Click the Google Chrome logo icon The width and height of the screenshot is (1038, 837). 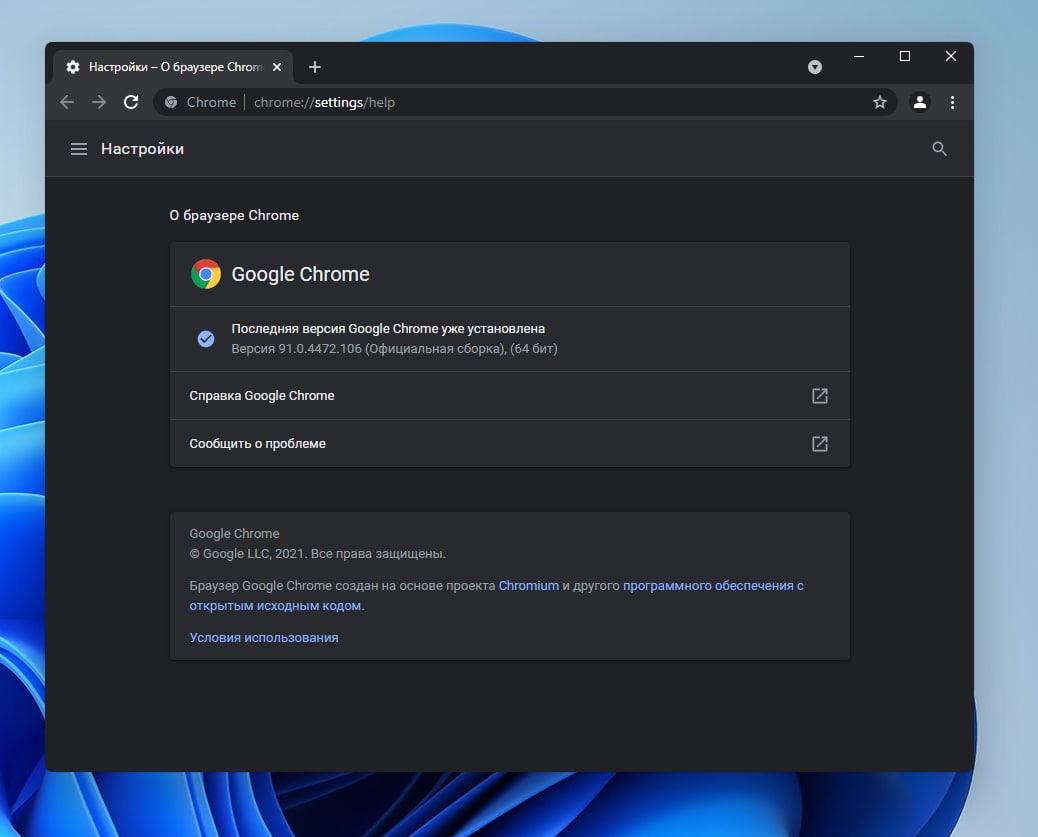206,274
